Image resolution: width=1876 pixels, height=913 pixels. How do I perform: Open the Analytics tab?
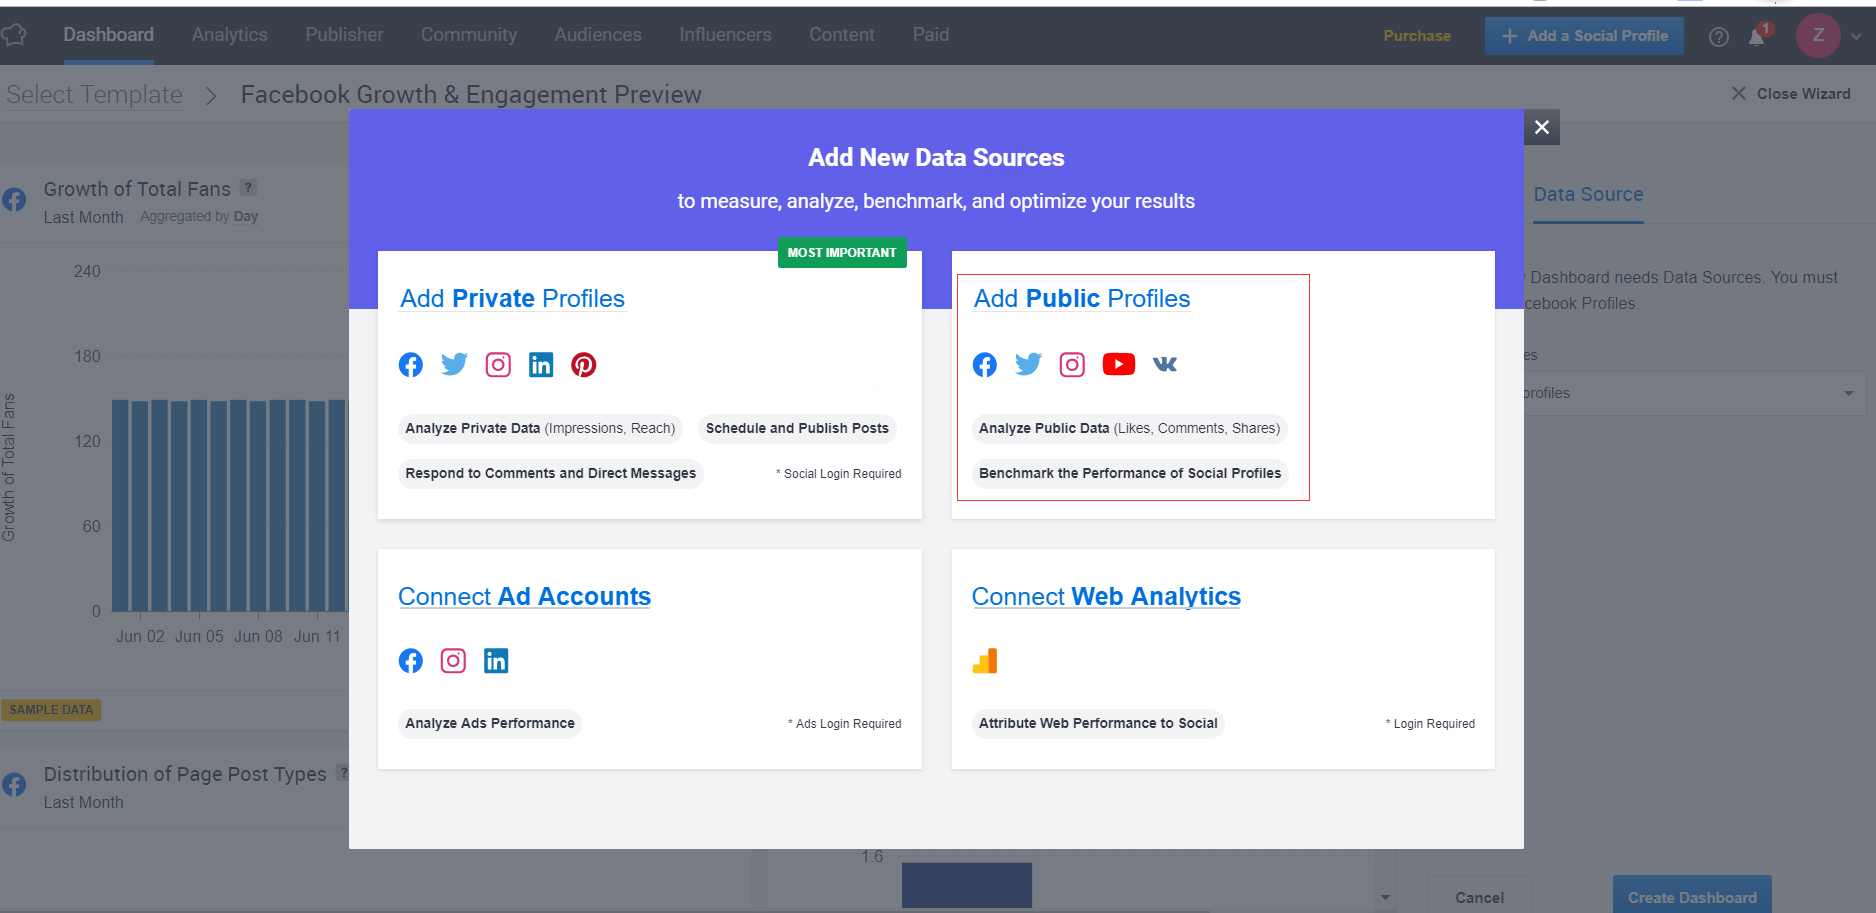click(230, 35)
